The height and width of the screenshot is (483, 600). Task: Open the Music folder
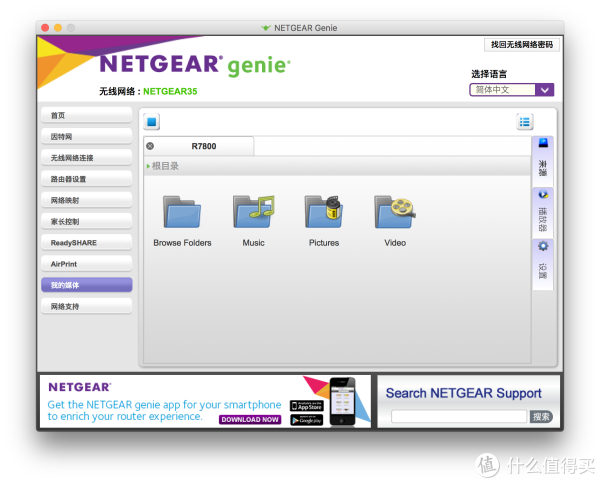pos(253,212)
